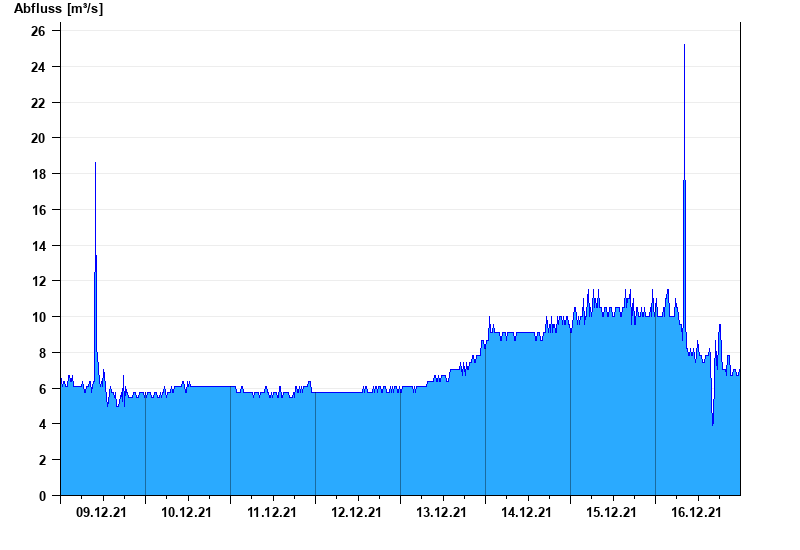Click the y-axis value 6

click(x=42, y=389)
